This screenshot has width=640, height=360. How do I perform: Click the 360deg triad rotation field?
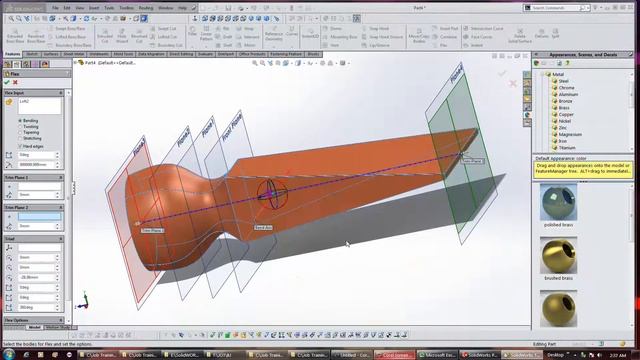pos(36,307)
